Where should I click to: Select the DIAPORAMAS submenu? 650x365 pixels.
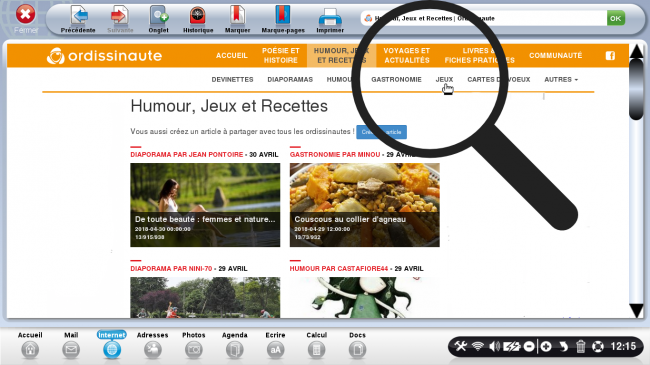(290, 79)
